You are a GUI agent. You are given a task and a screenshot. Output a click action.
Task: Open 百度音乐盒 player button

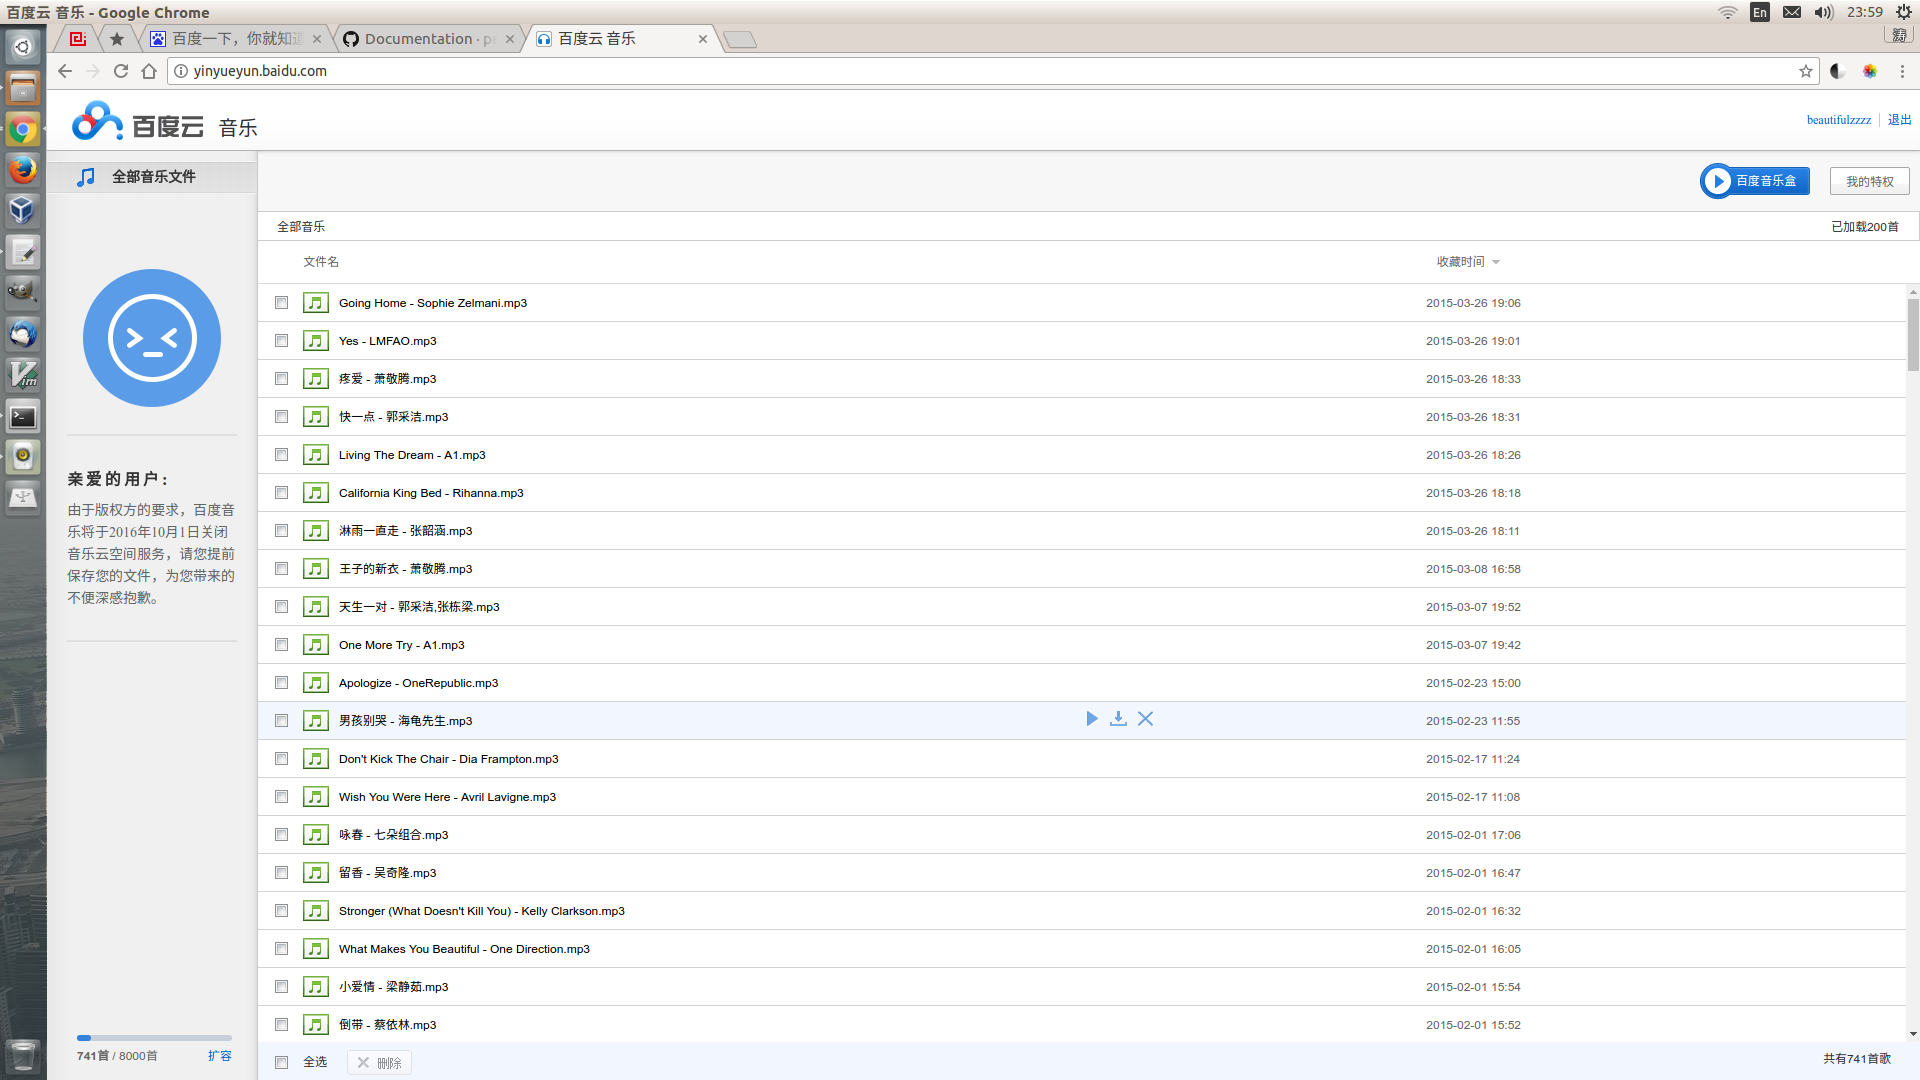point(1755,181)
